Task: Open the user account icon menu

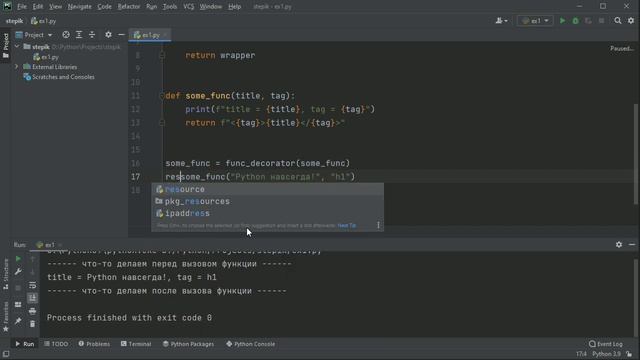Action: 501,21
